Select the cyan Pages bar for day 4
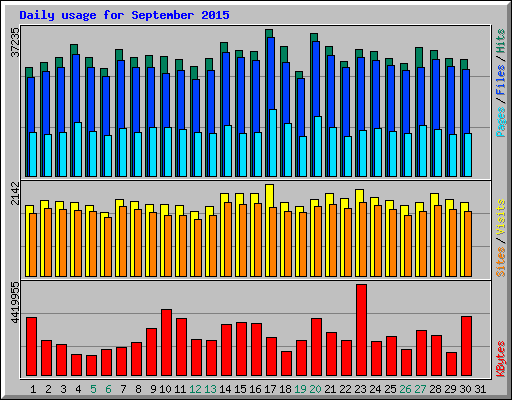The height and width of the screenshot is (400, 512). [x=78, y=149]
